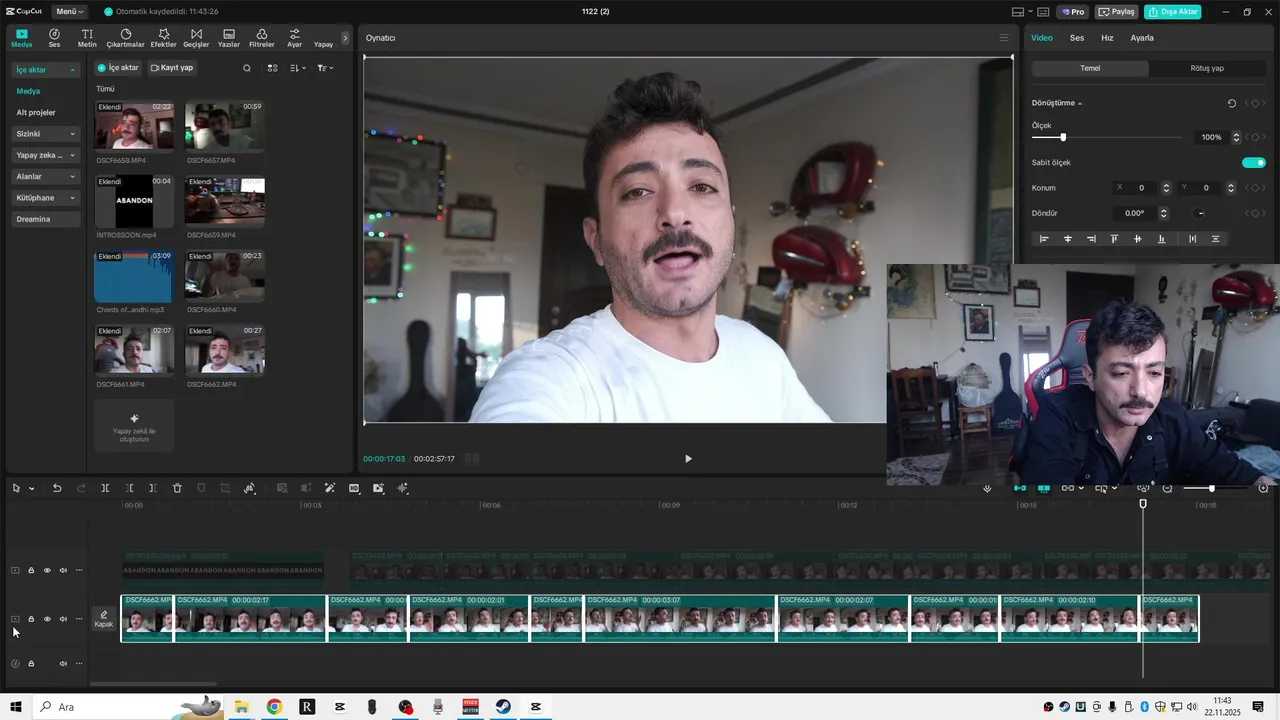Open the Filtreler tab
Screen dimensions: 1280x720
(x=261, y=38)
